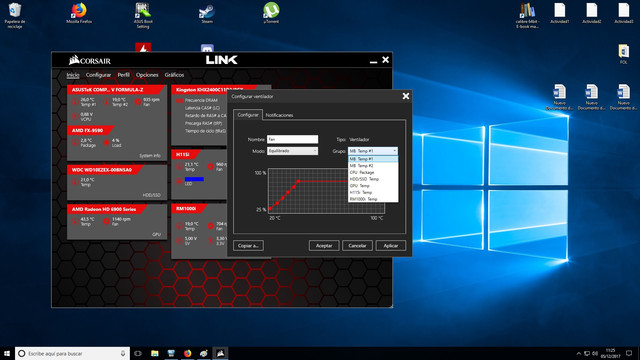Click the Aceptar button
The height and width of the screenshot is (360, 640).
coord(324,246)
